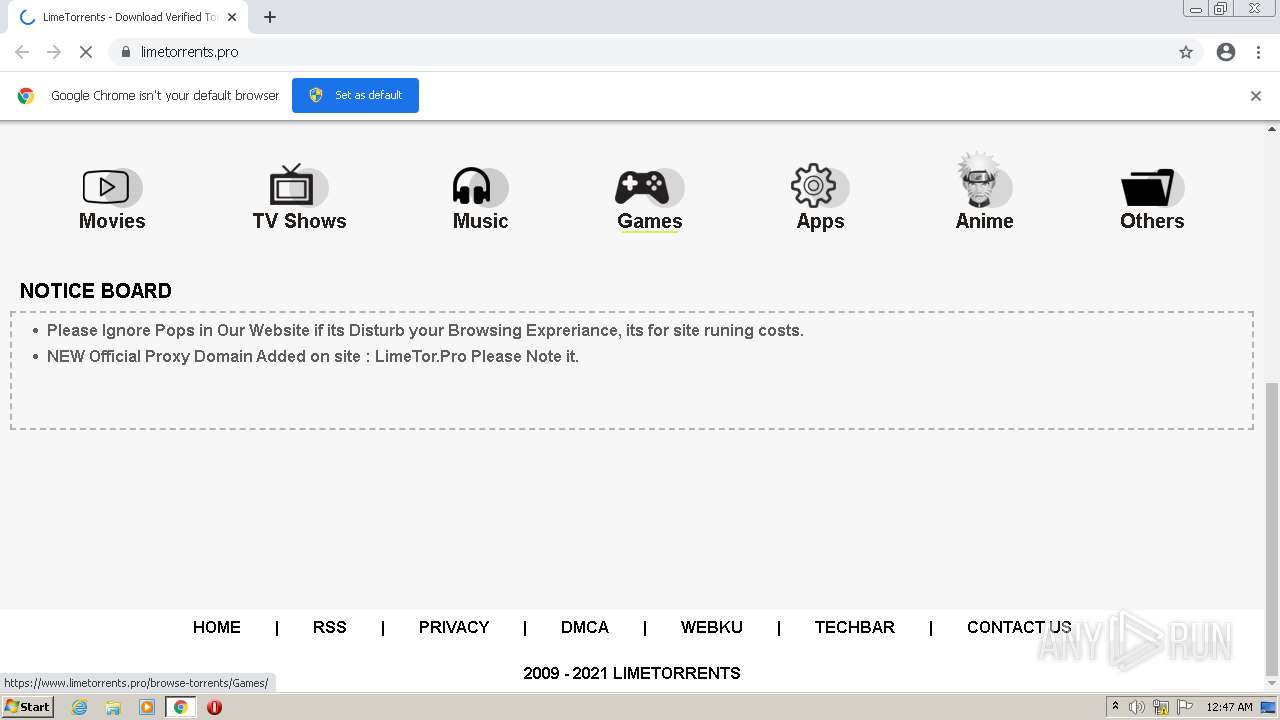This screenshot has width=1280, height=720.
Task: Open the TECHBAR footer link
Action: (x=855, y=627)
